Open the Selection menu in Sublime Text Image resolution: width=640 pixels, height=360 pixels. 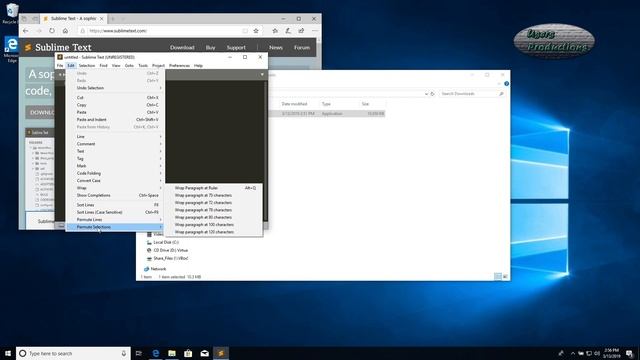click(x=87, y=65)
